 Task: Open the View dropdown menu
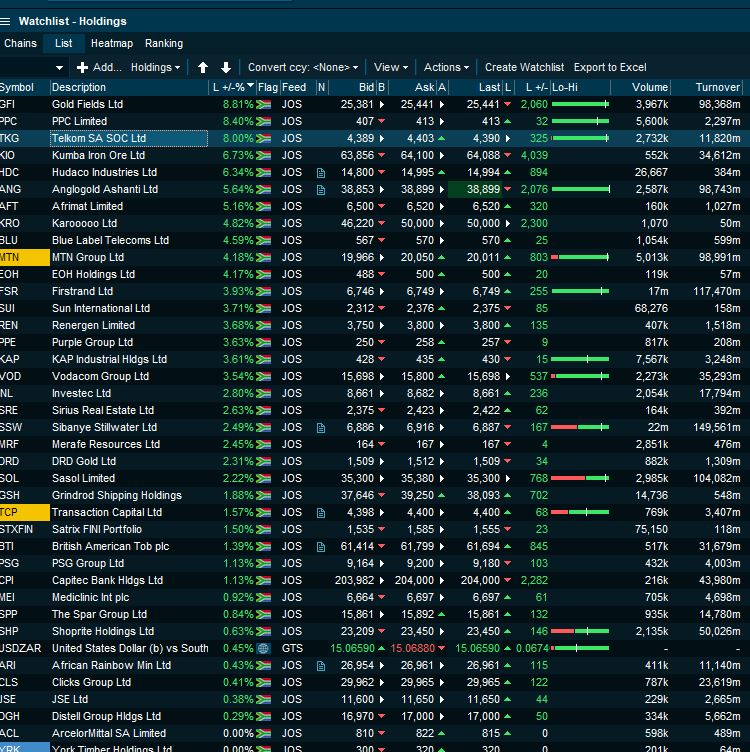click(x=391, y=68)
